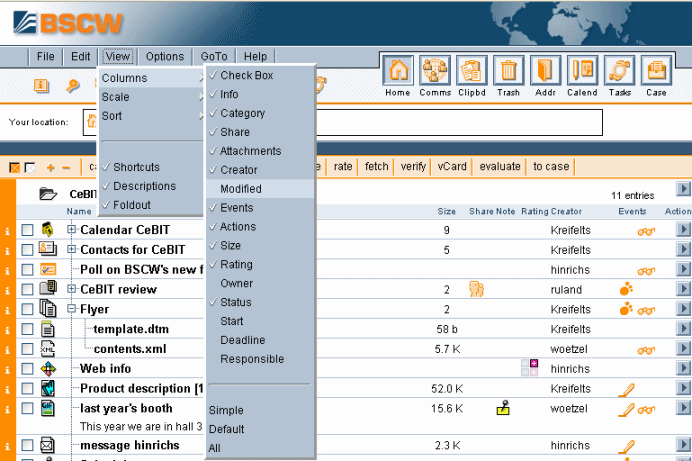Open the last year's booth document
The width and height of the screenshot is (692, 461).
[126, 408]
